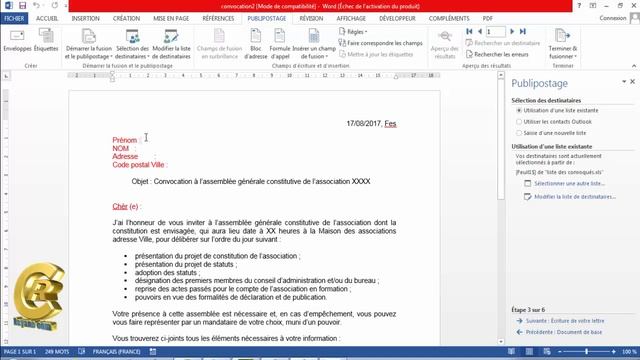This screenshot has width=640, height=360.
Task: Open Insérer un champ de fusion menu
Action: [314, 44]
